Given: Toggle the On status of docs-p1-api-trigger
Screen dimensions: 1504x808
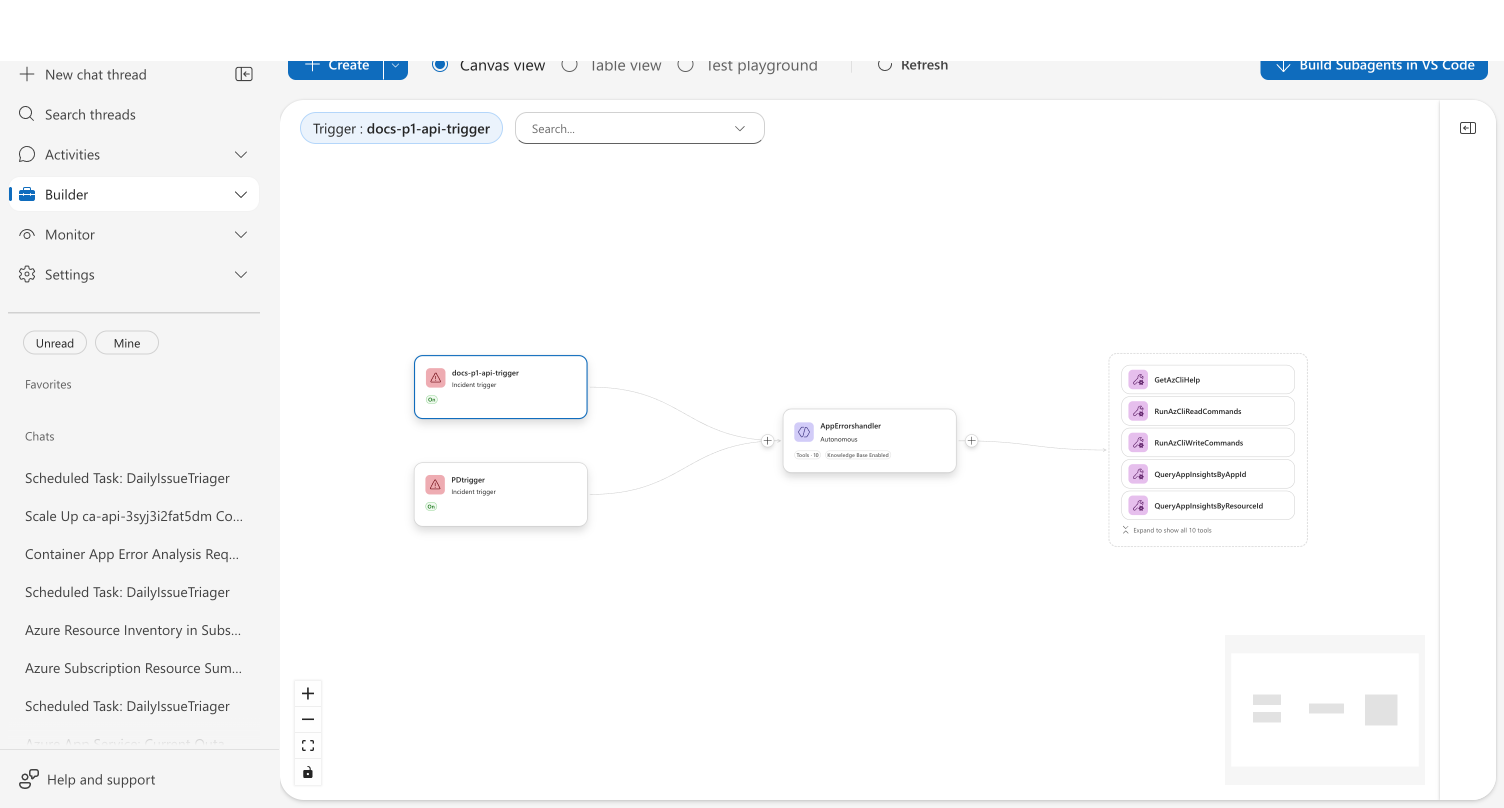Looking at the screenshot, I should coord(432,399).
